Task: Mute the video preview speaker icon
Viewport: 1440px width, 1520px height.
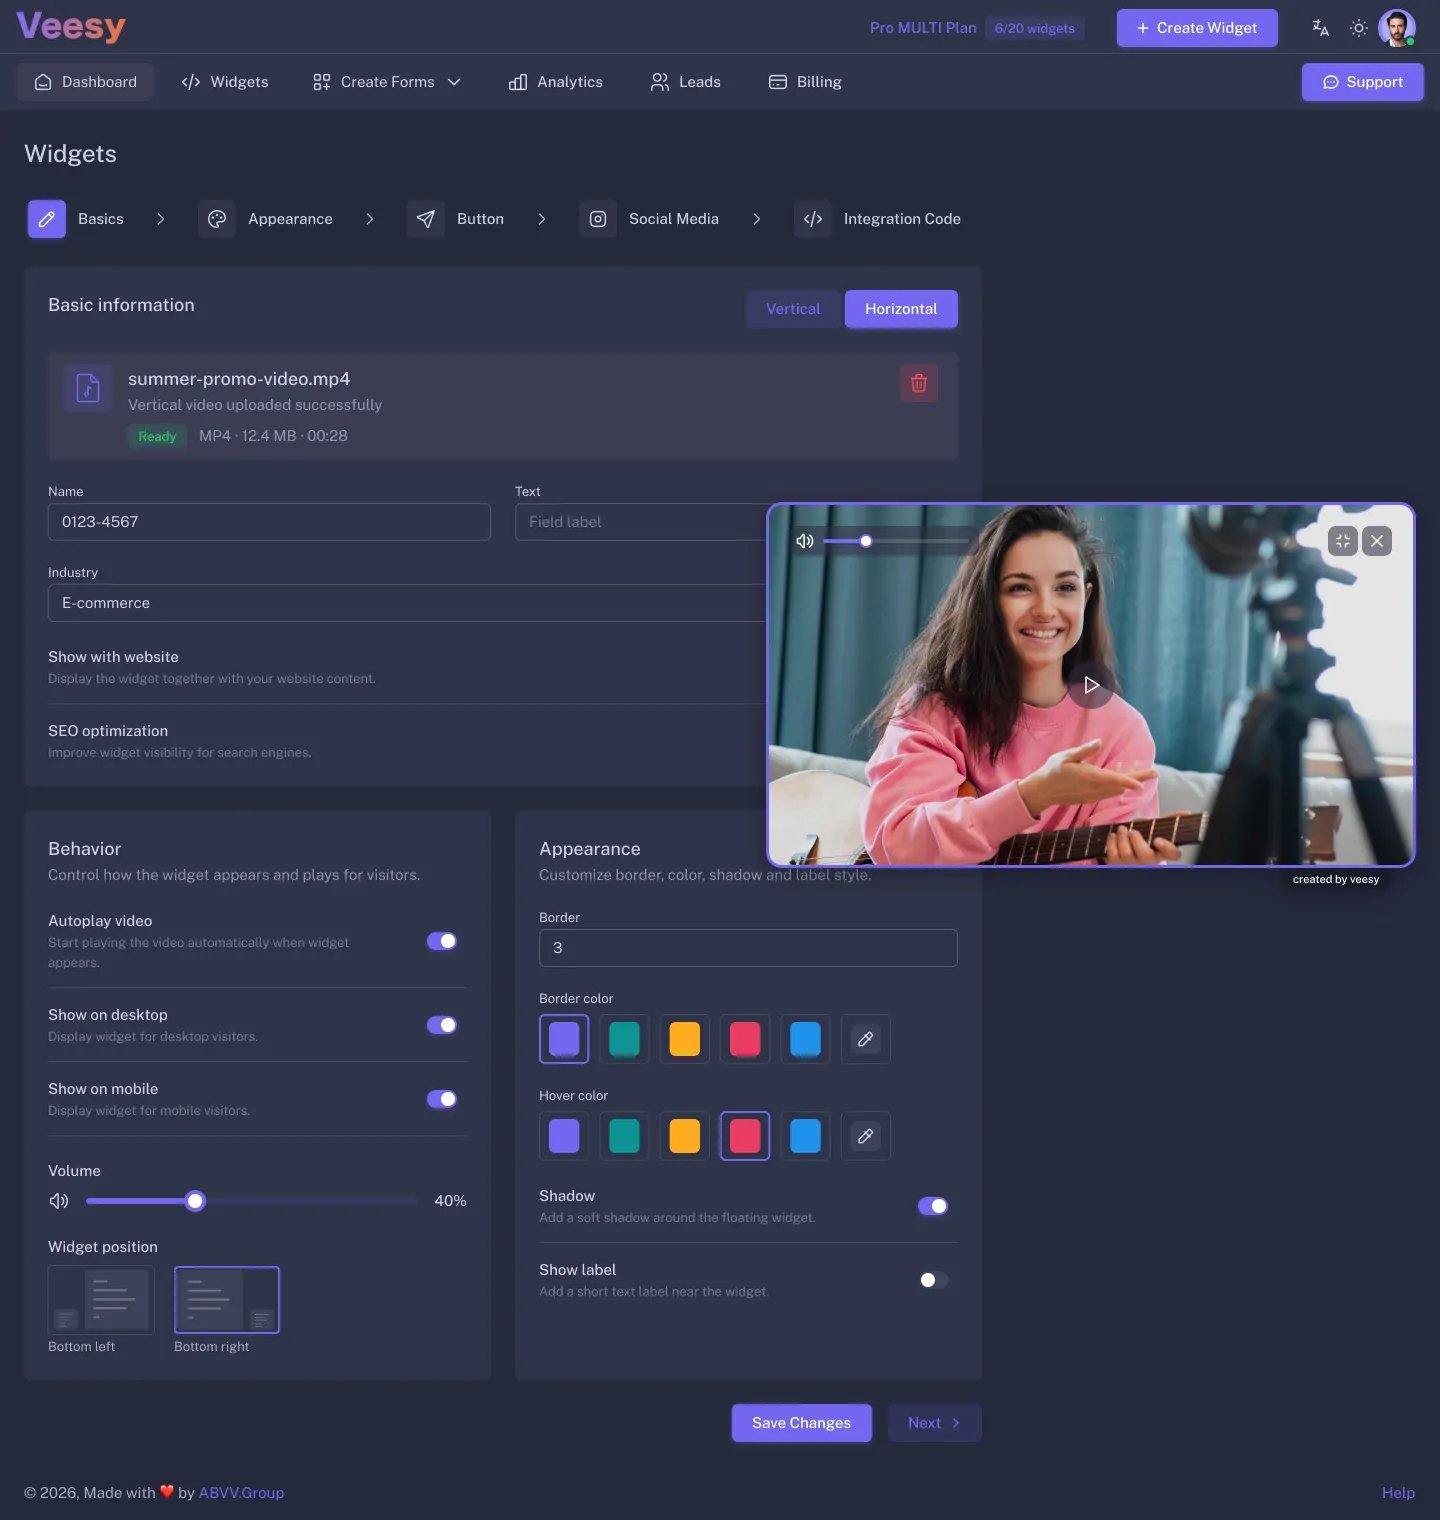Action: 805,541
